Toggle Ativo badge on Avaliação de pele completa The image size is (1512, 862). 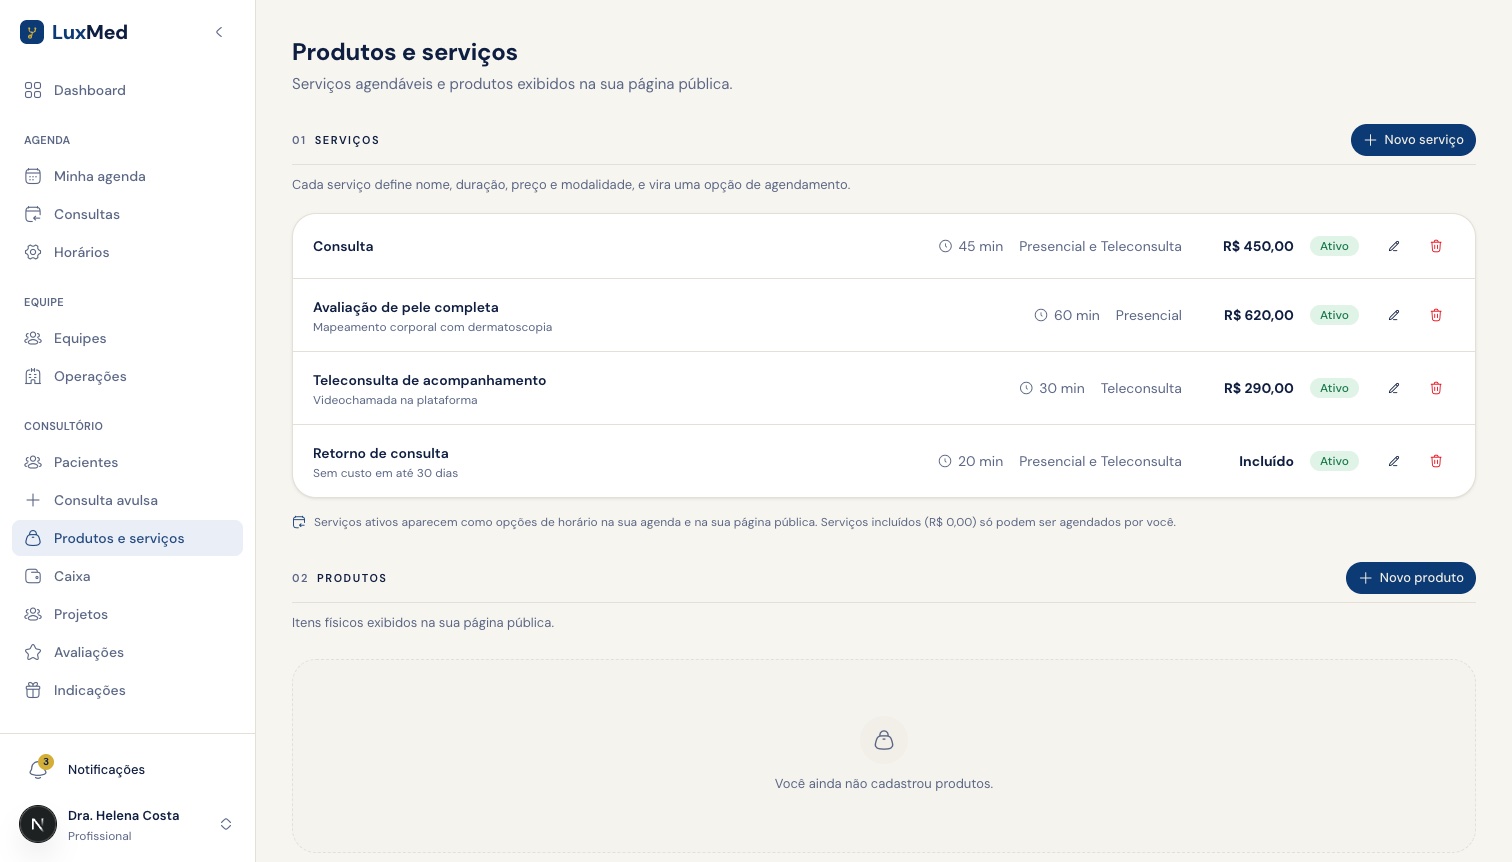click(1334, 315)
